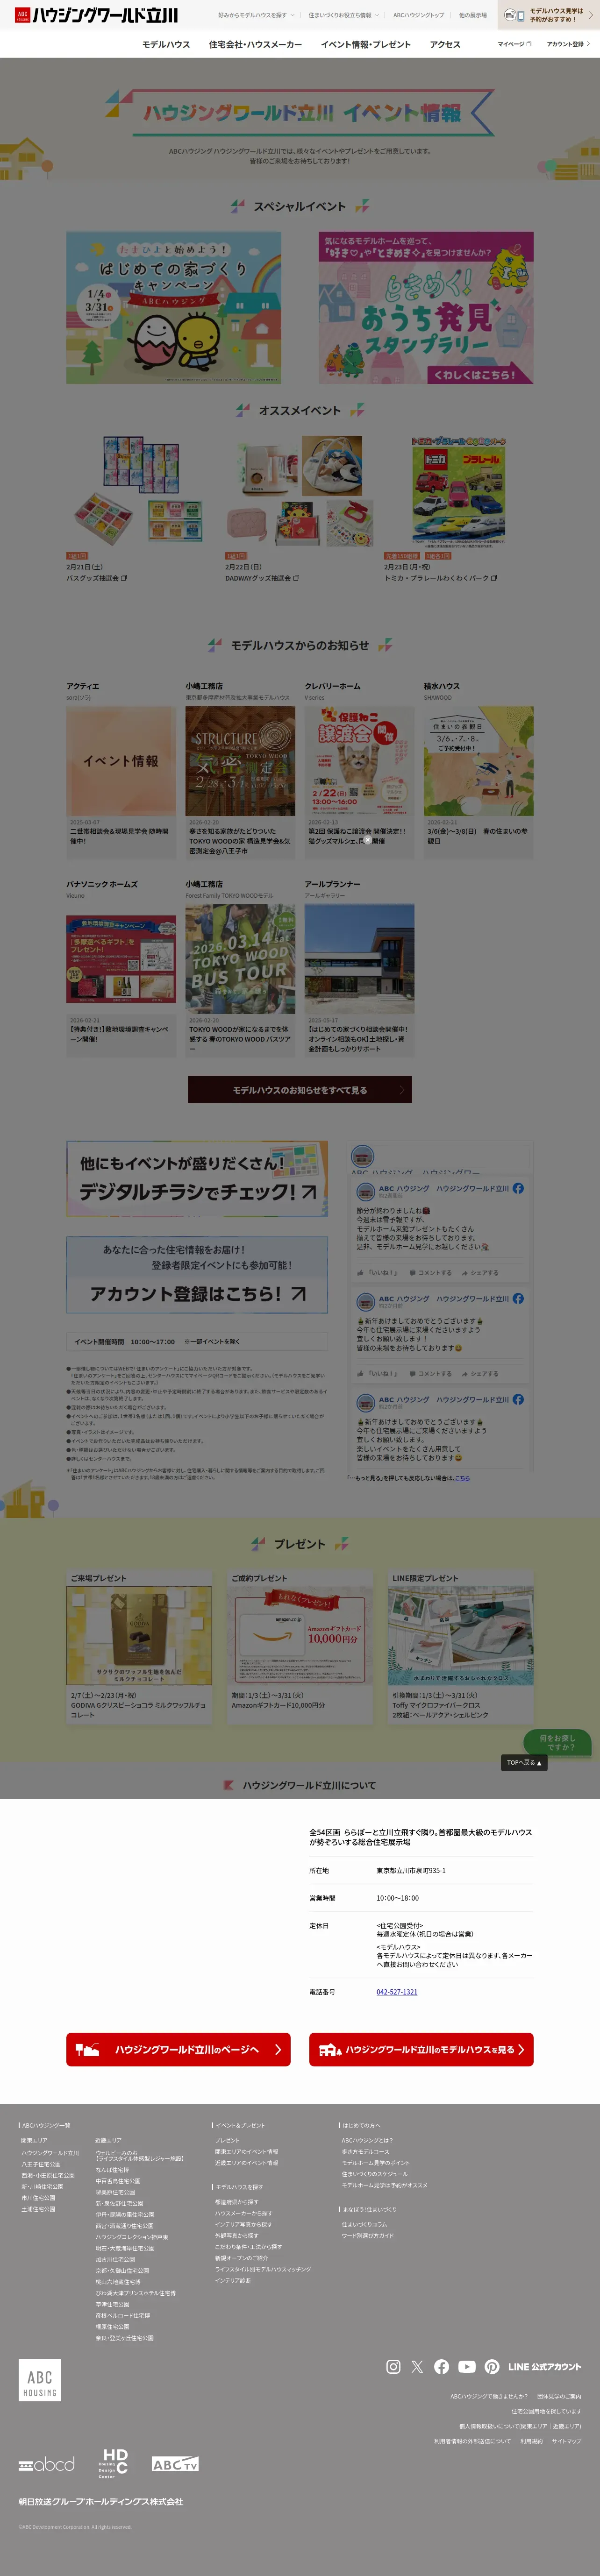Image resolution: width=600 pixels, height=2576 pixels.
Task: Click the phone number 042-527-1321
Action: pyautogui.click(x=397, y=1992)
